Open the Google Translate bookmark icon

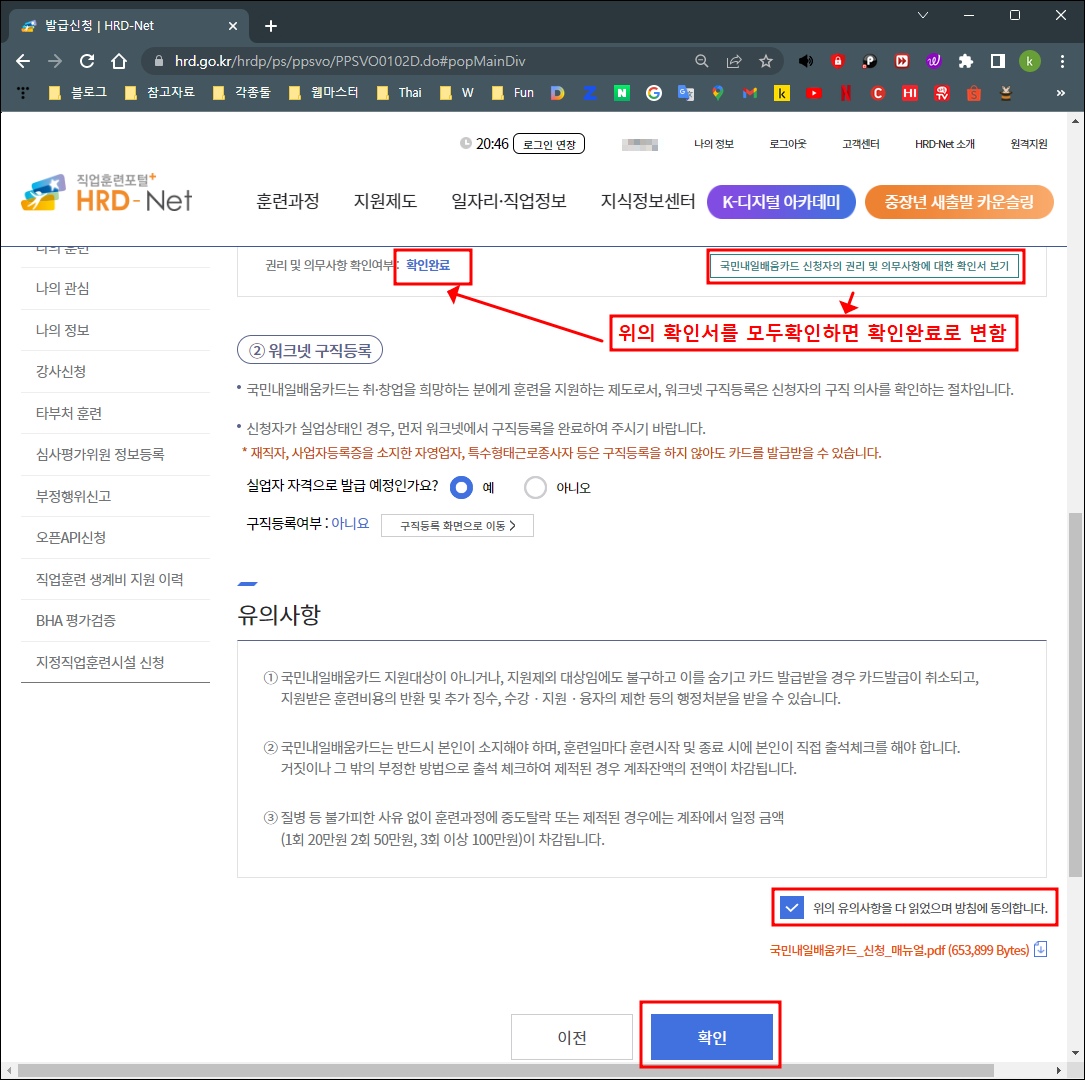tap(685, 92)
